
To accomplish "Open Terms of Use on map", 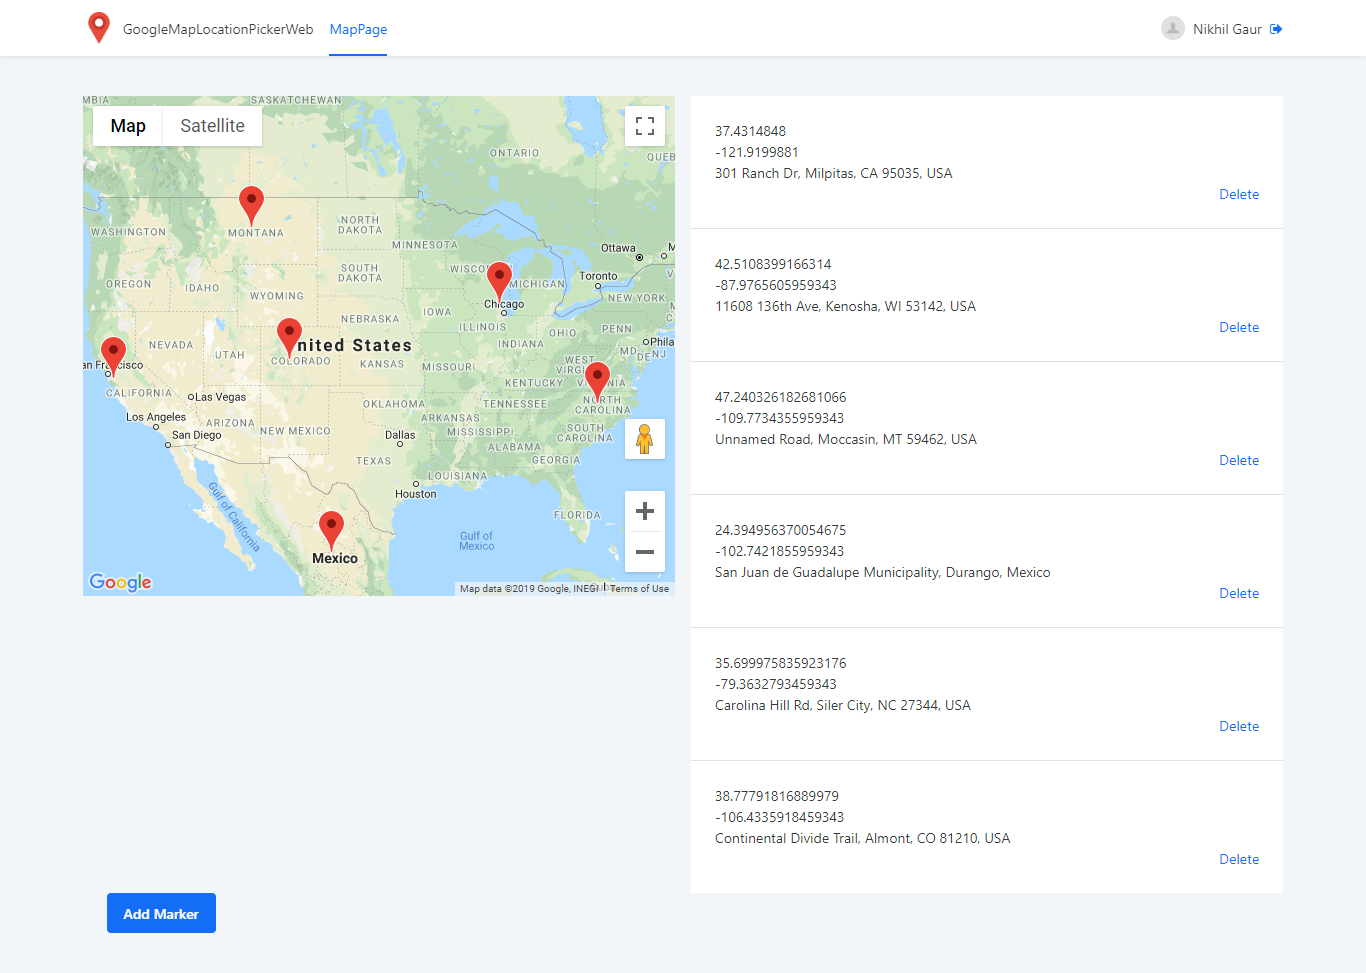I will coord(640,589).
